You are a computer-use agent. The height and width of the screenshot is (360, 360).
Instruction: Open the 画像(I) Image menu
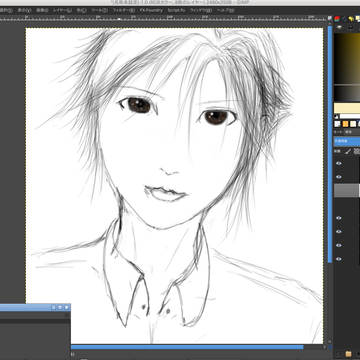(x=42, y=10)
